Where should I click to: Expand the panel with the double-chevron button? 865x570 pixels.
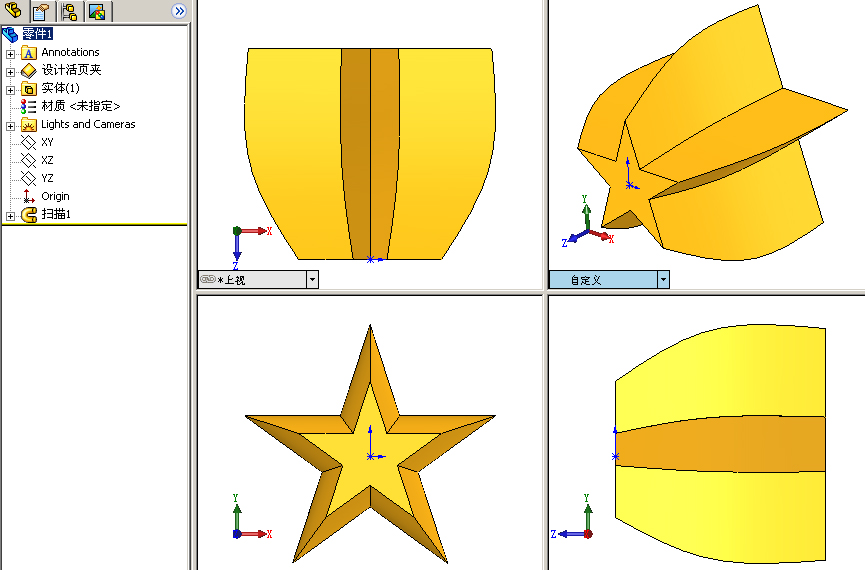[179, 10]
